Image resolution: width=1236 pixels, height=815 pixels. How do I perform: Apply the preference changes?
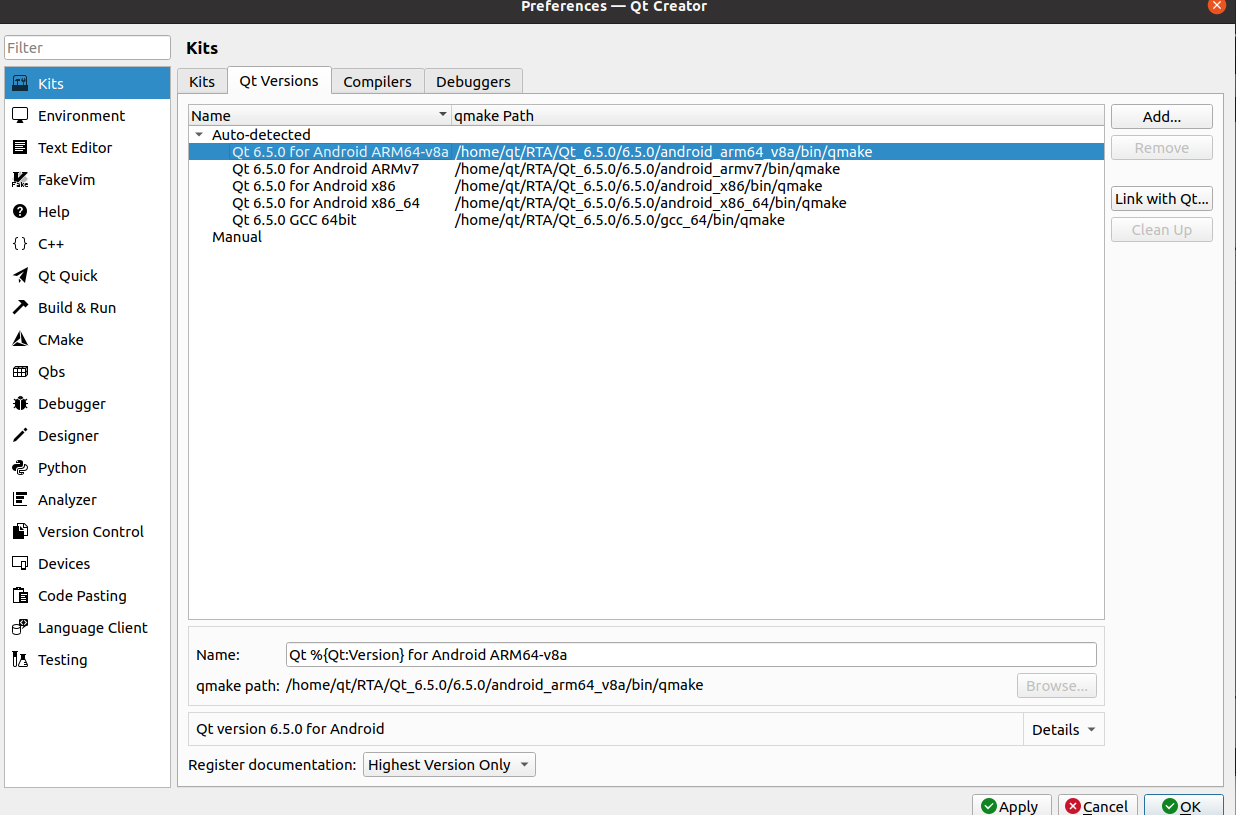point(1011,806)
